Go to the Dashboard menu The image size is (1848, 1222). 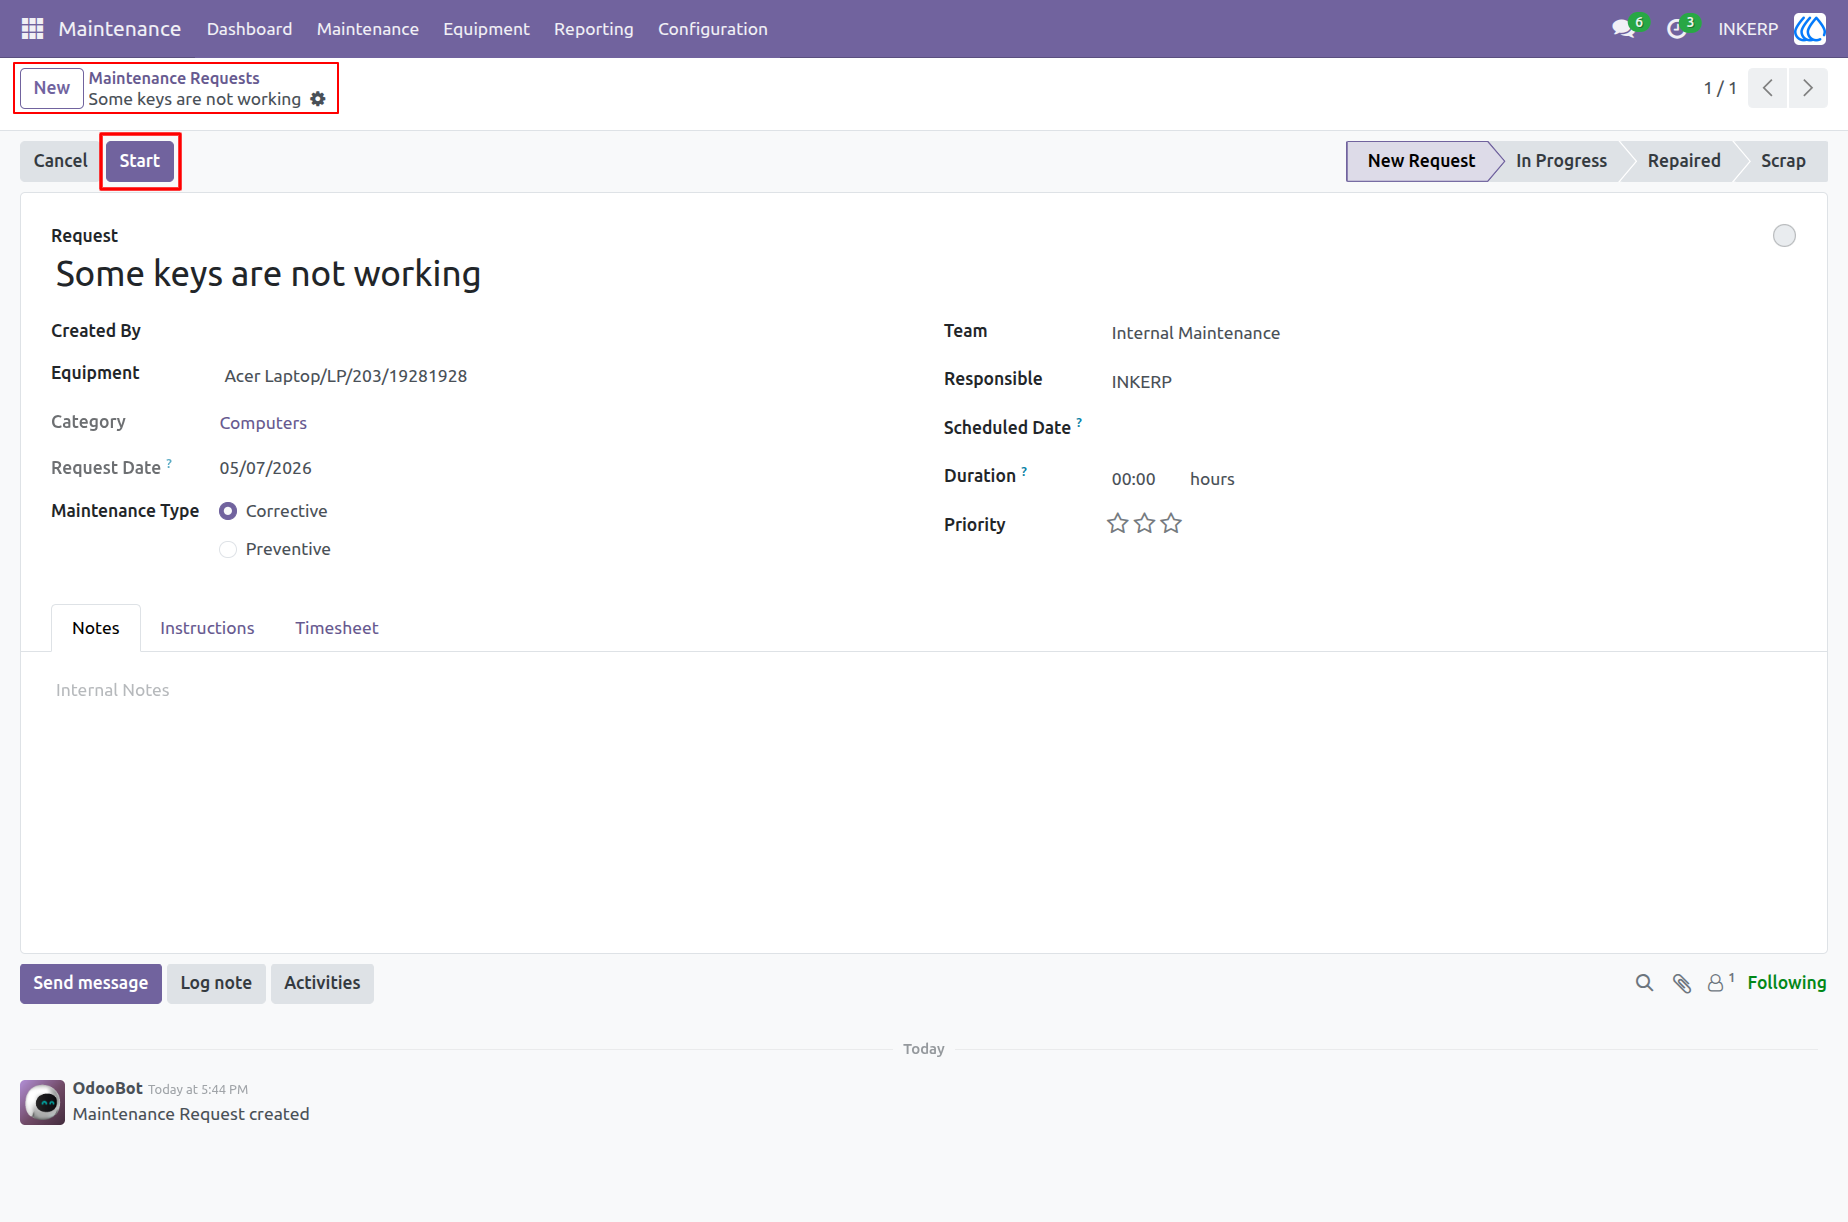(249, 29)
